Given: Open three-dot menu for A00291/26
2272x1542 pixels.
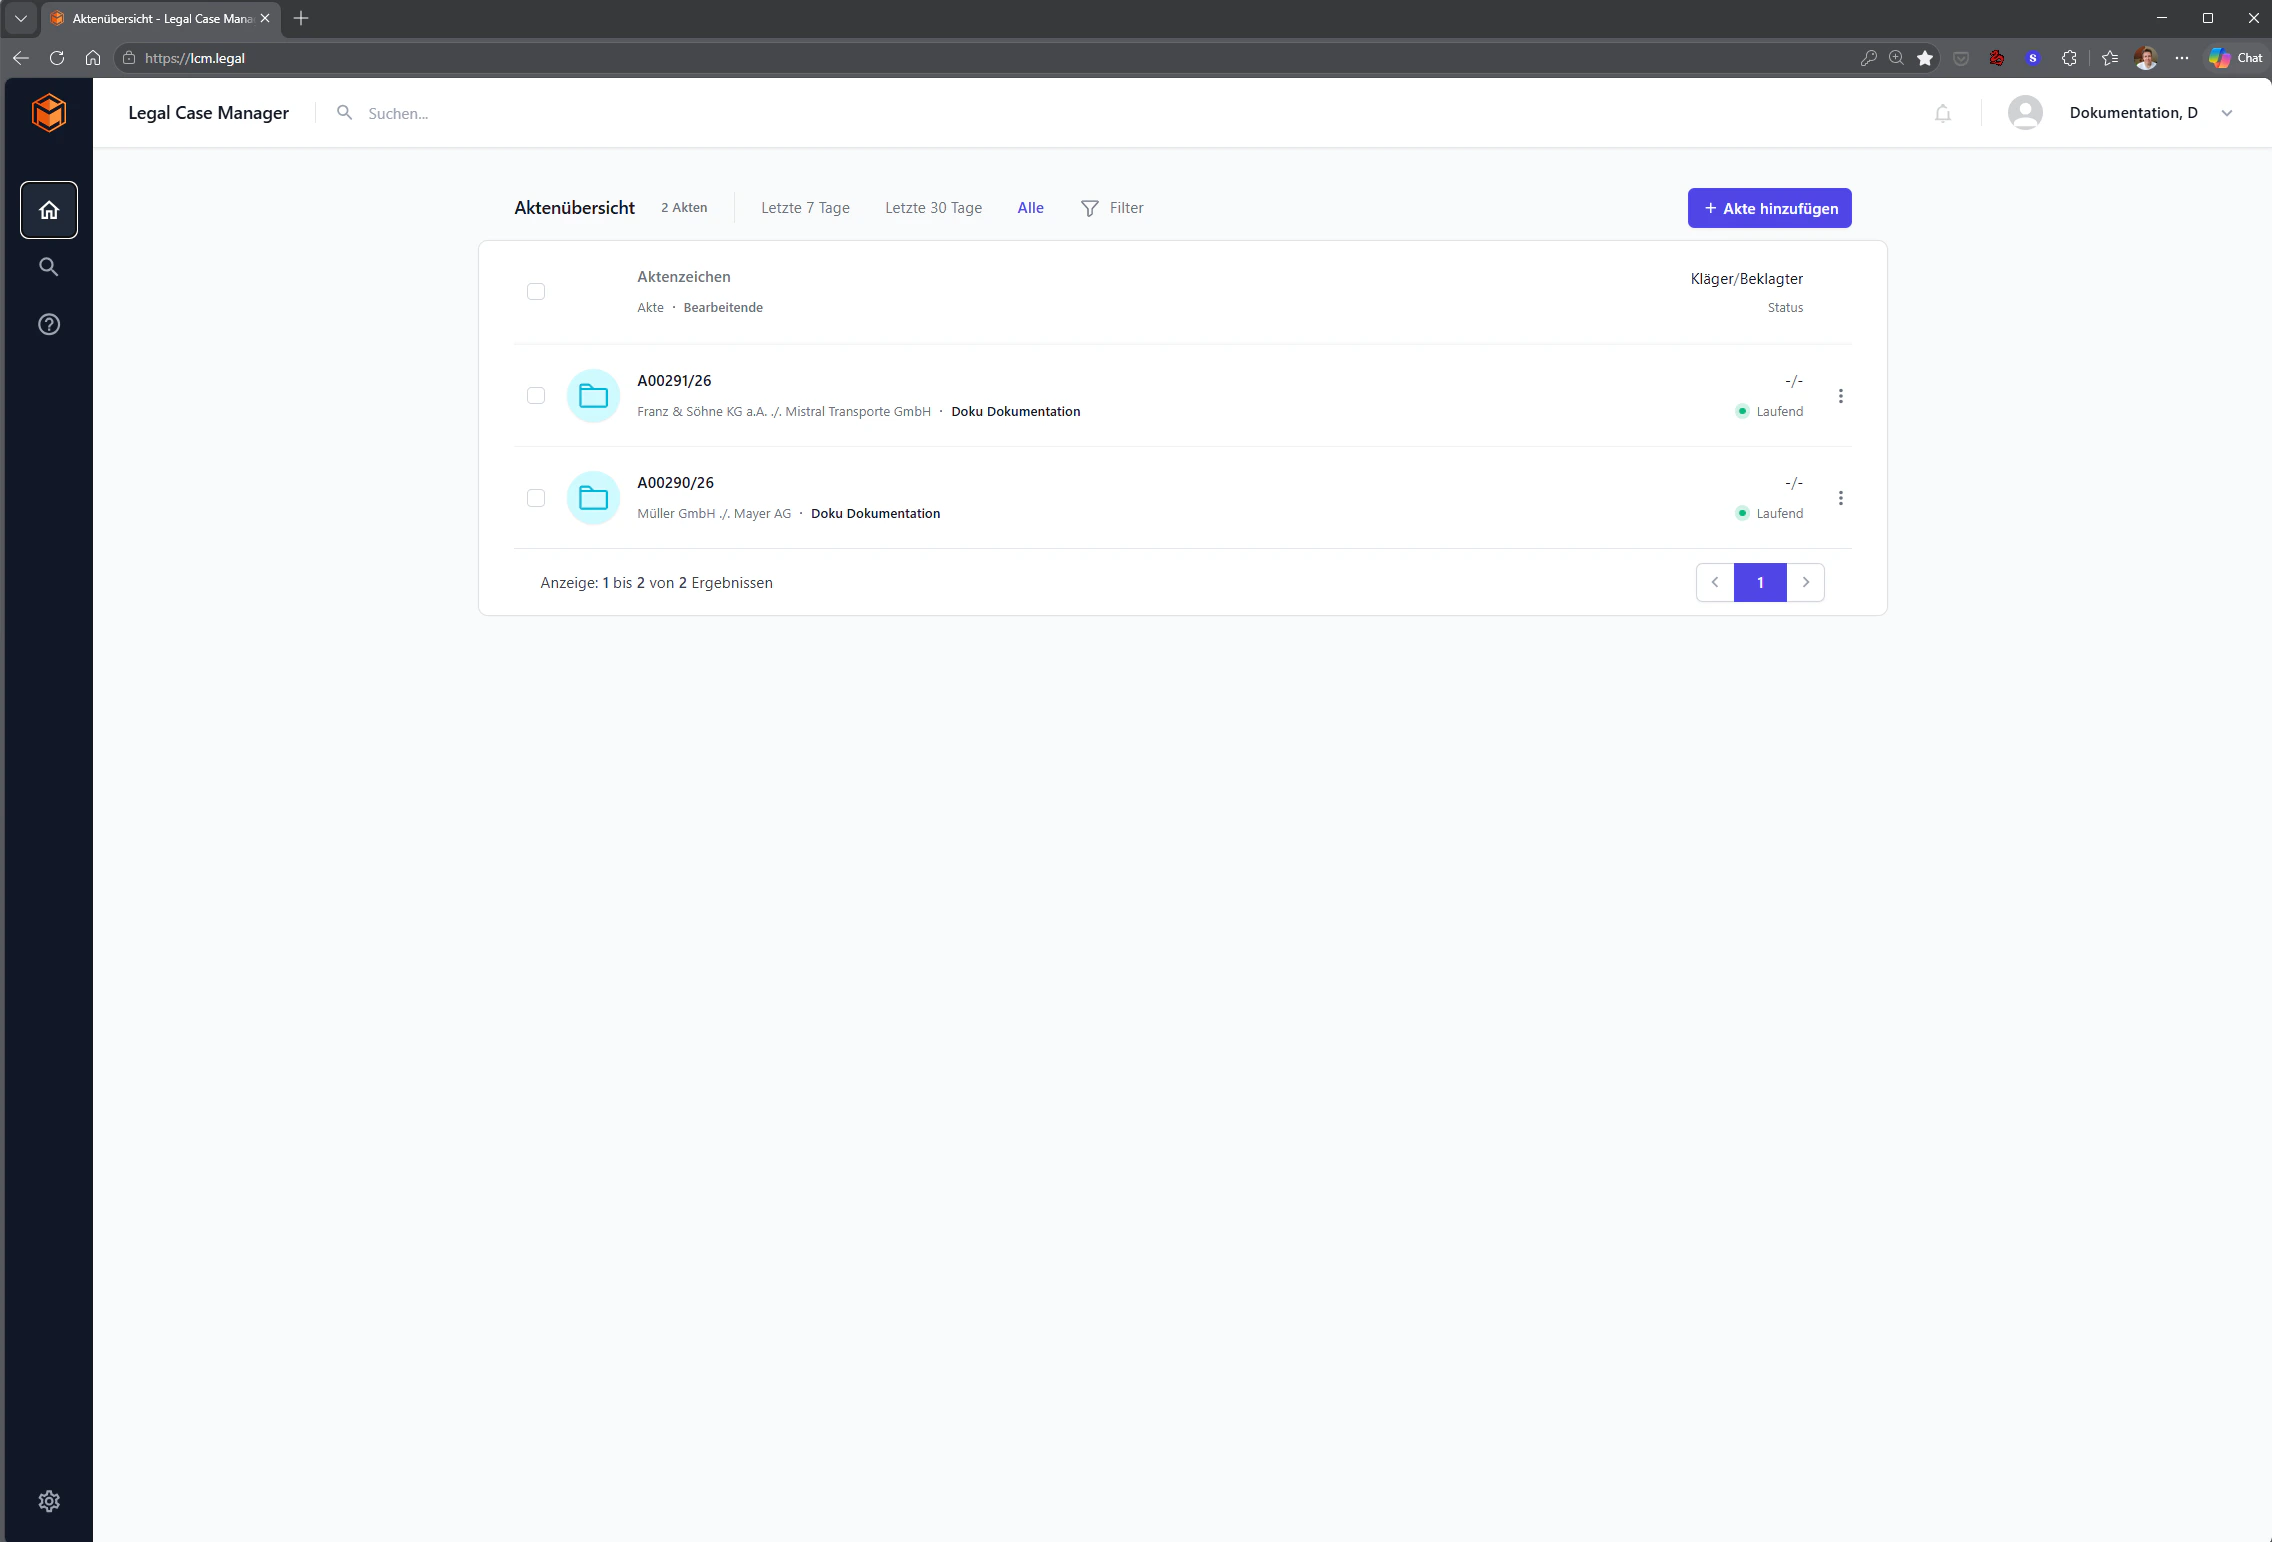Looking at the screenshot, I should [1840, 396].
